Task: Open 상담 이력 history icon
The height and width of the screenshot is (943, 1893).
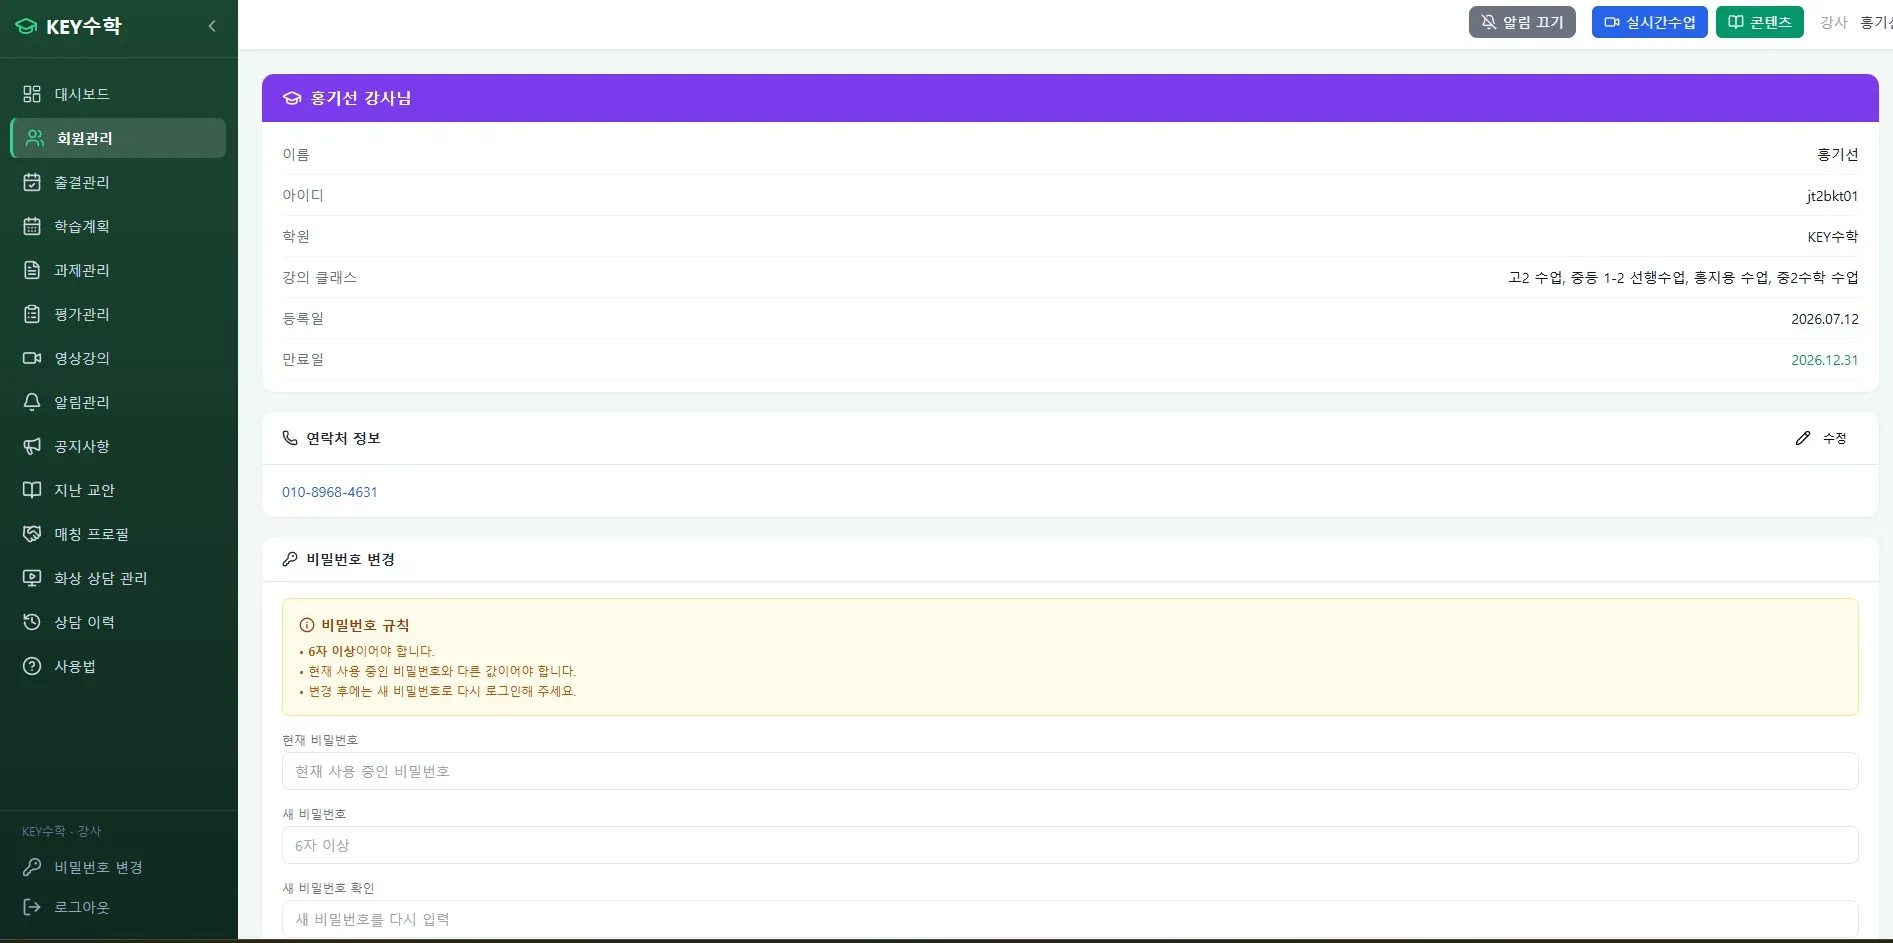Action: pyautogui.click(x=32, y=622)
